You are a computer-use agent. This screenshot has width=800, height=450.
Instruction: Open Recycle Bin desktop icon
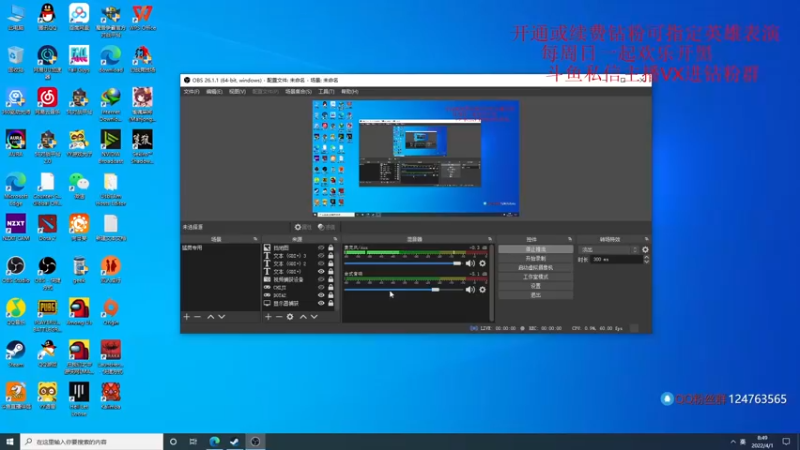[16, 59]
